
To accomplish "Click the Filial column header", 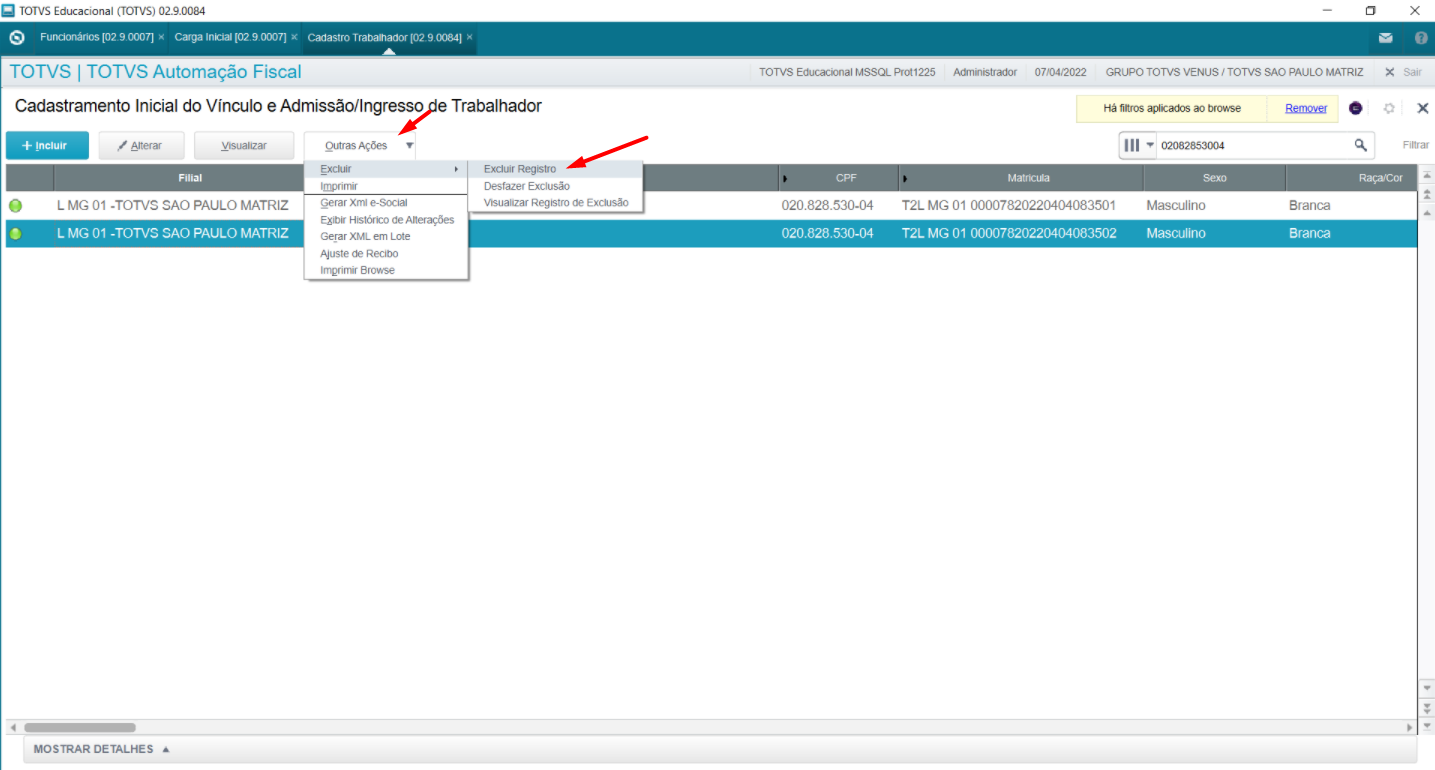I will click(x=190, y=178).
